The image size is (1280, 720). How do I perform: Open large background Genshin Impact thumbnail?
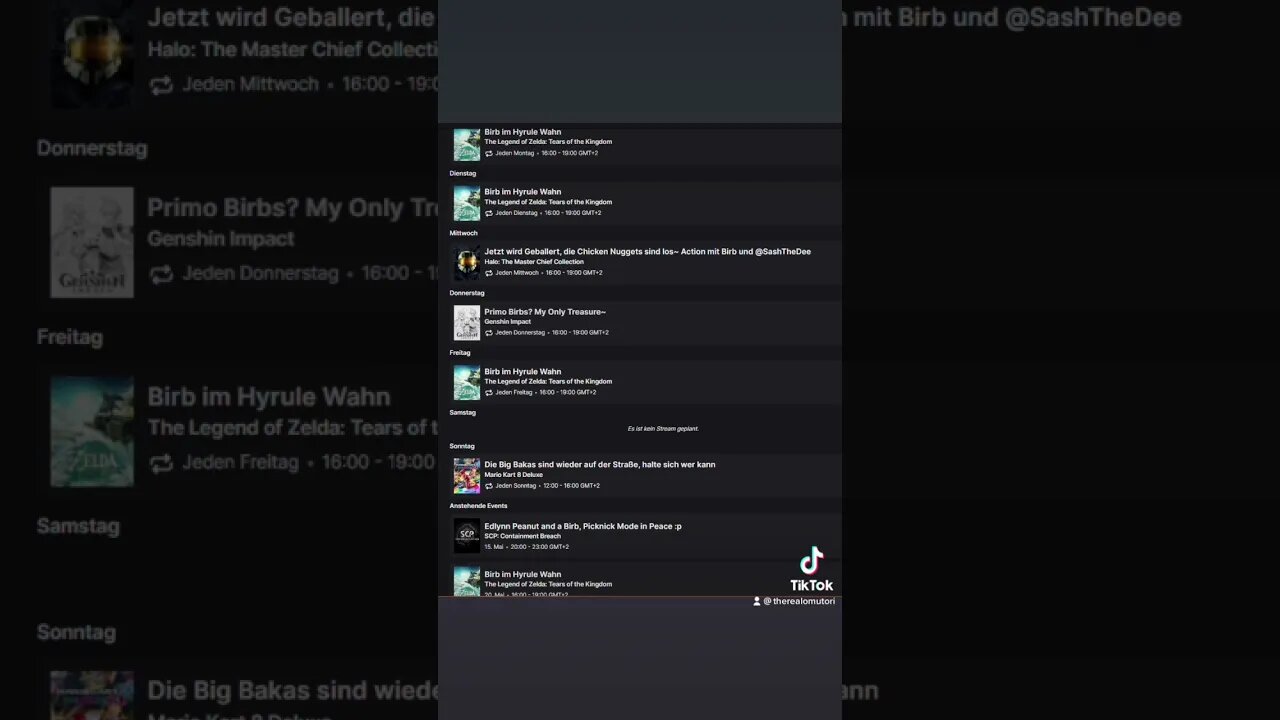pos(92,242)
